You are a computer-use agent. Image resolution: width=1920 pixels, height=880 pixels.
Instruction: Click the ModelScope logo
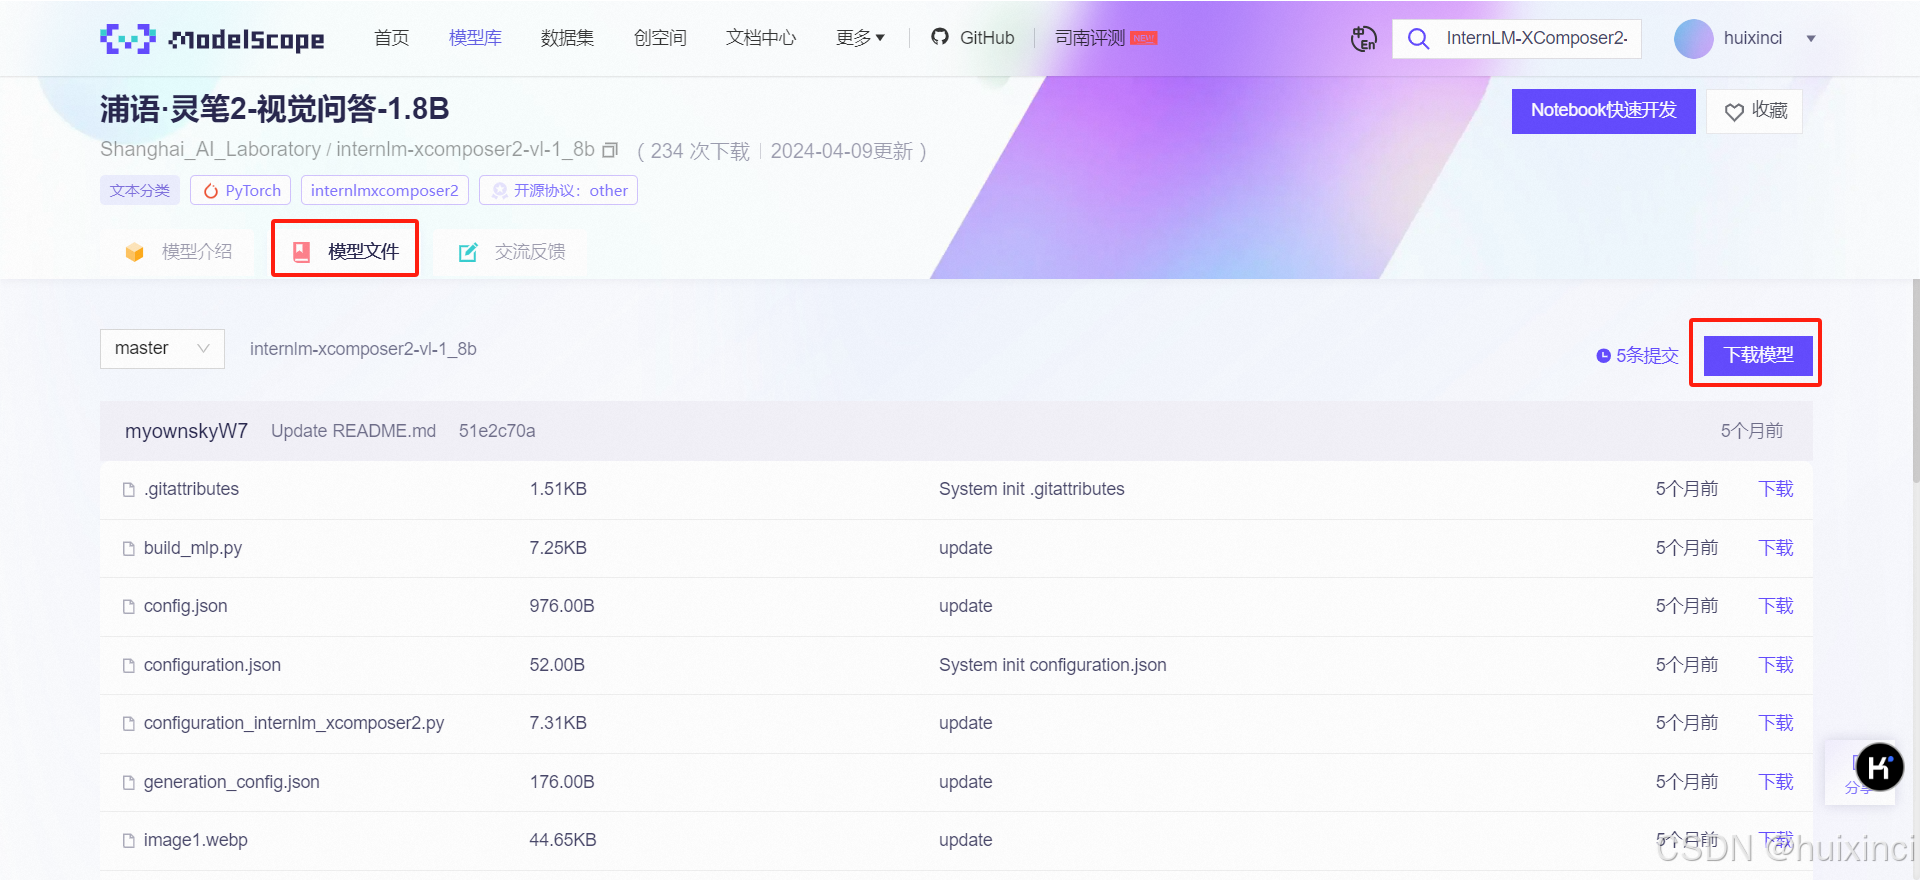click(x=212, y=39)
